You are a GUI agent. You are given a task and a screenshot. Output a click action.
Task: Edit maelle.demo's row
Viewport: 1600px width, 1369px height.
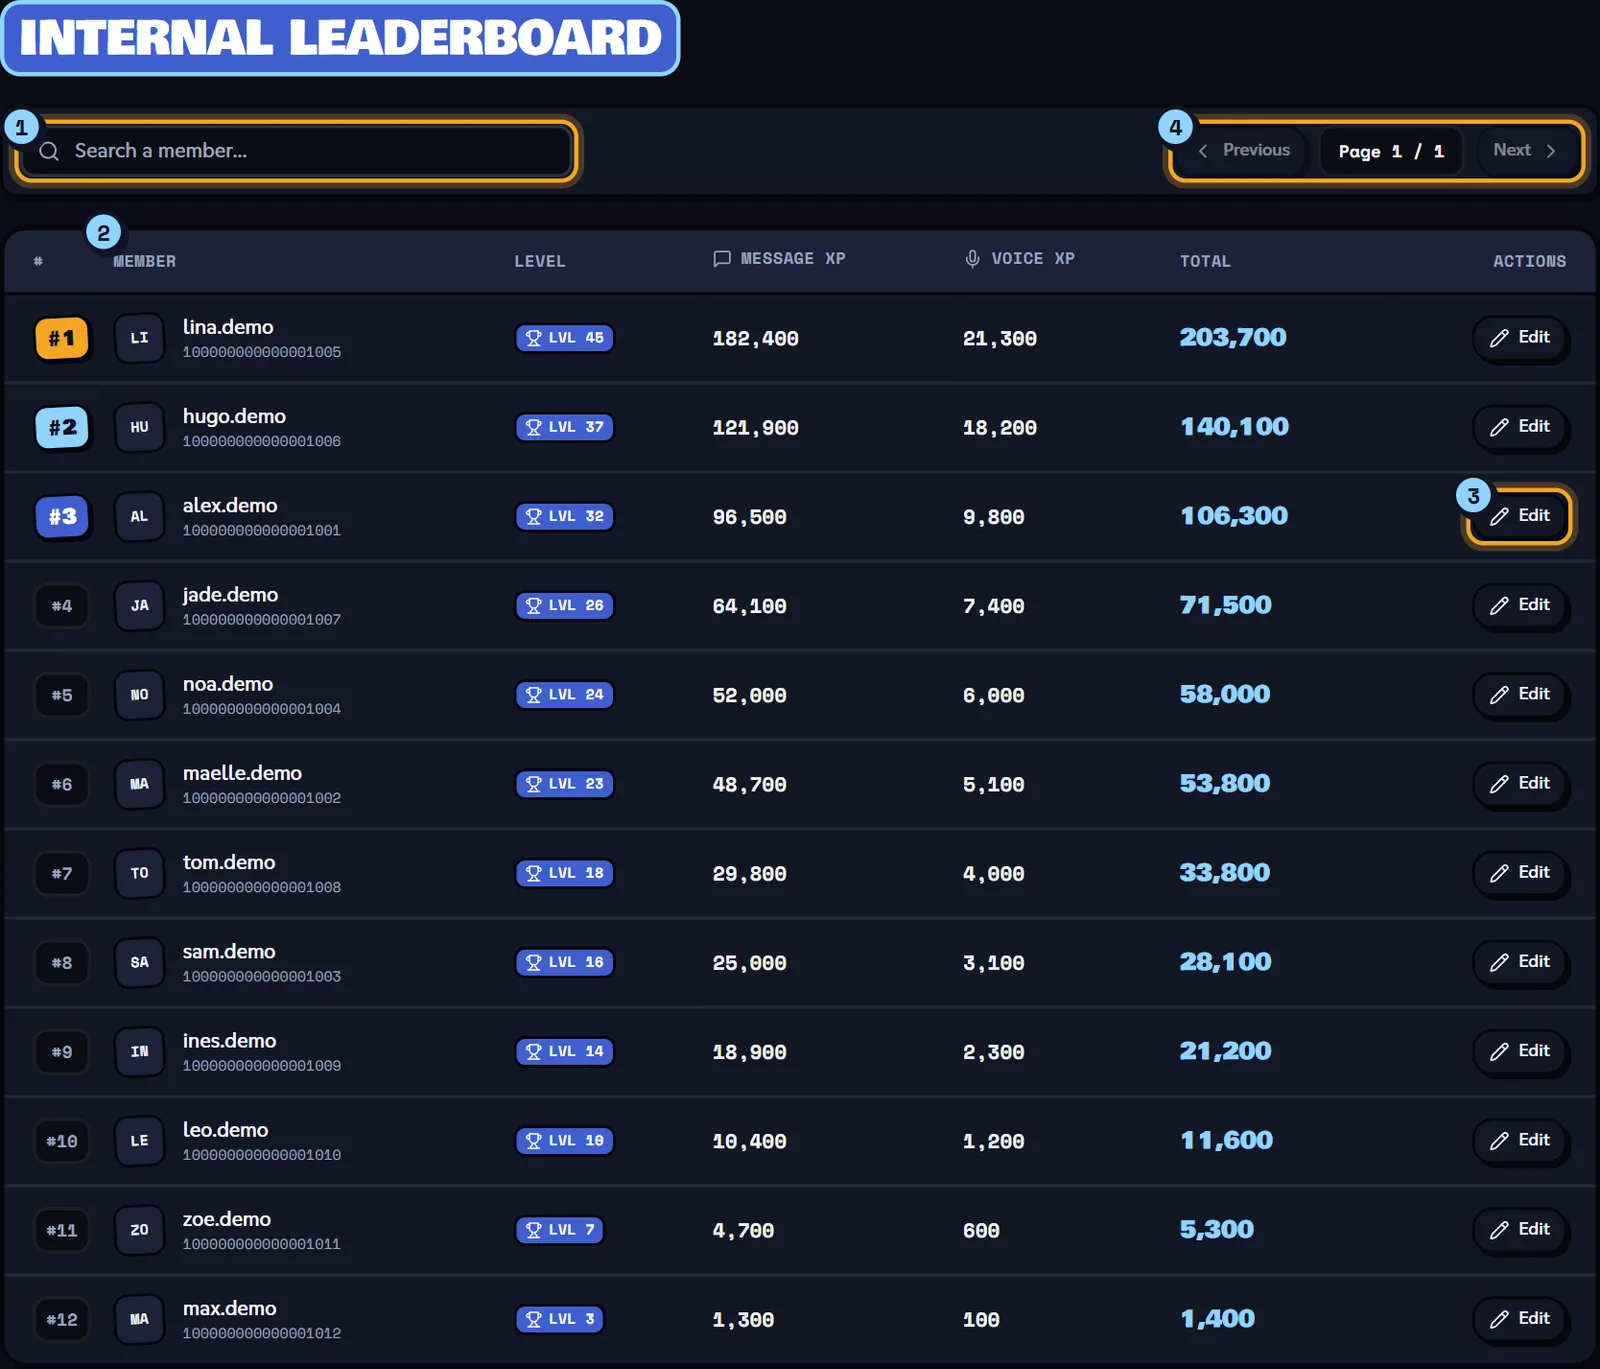tap(1520, 783)
